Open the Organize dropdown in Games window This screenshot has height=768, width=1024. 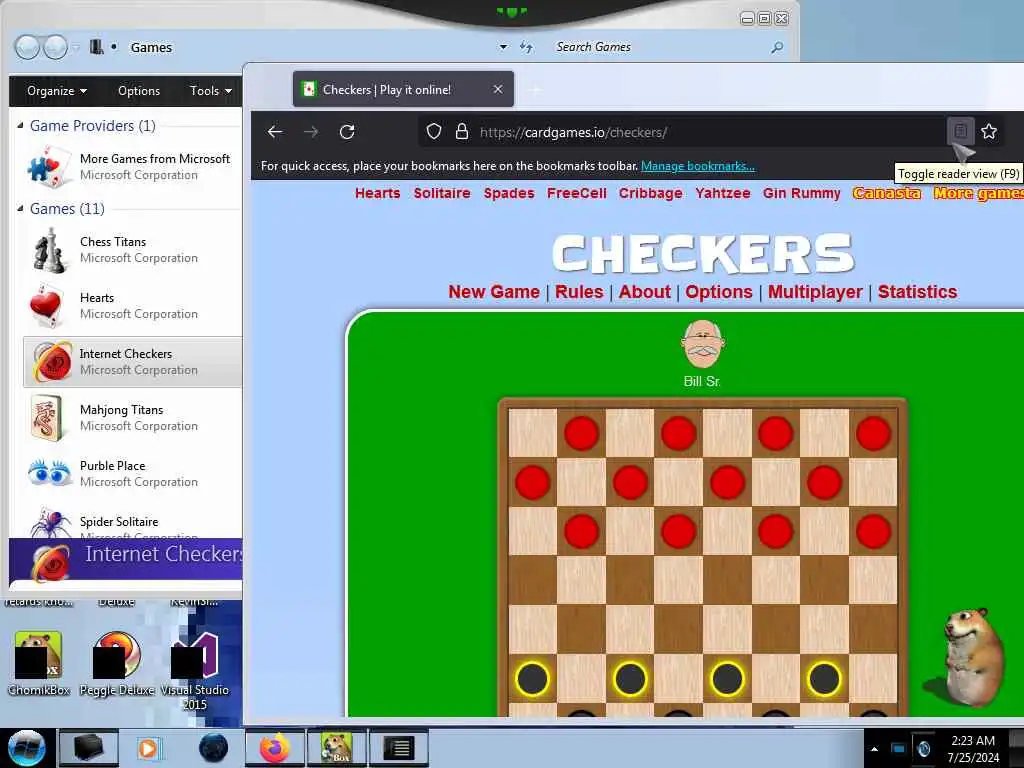coord(57,91)
